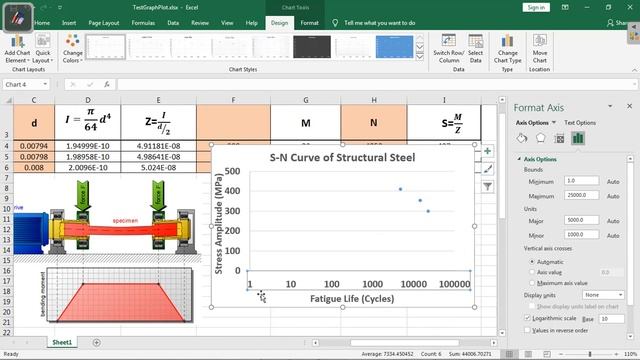Open Size & Properties icon in Format Axis

(560, 138)
